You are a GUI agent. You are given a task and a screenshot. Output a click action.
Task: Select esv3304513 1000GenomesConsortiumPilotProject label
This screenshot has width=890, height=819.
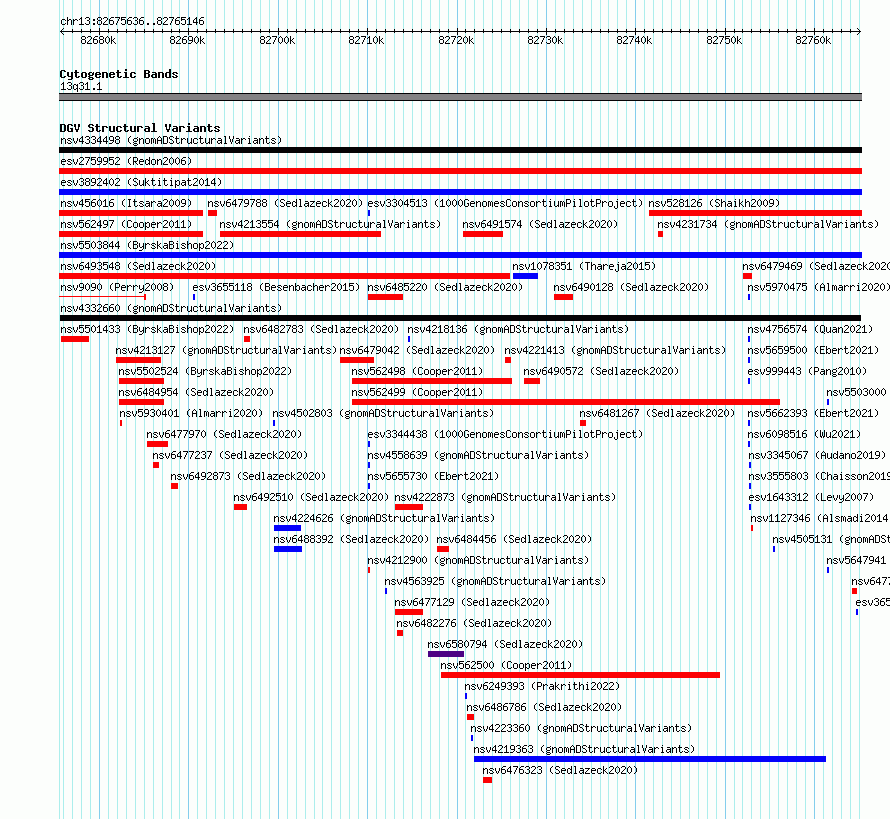coord(505,203)
